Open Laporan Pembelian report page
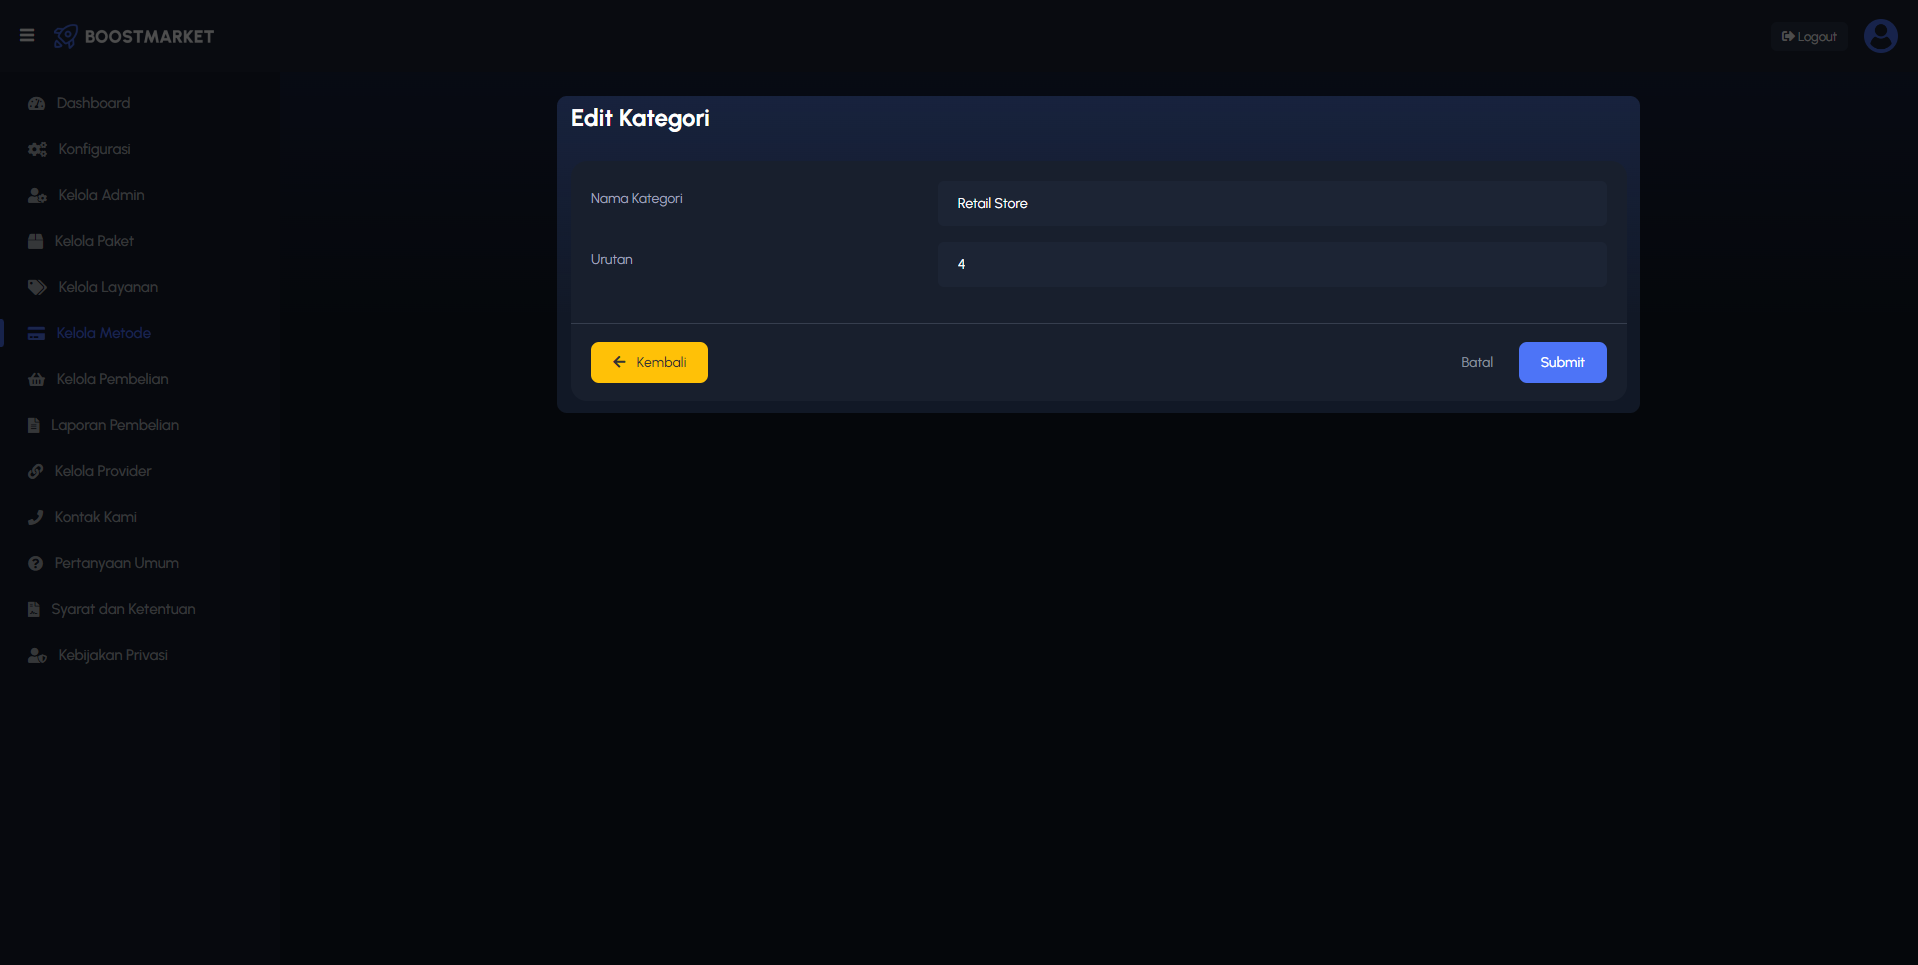The width and height of the screenshot is (1918, 965). pyautogui.click(x=115, y=425)
